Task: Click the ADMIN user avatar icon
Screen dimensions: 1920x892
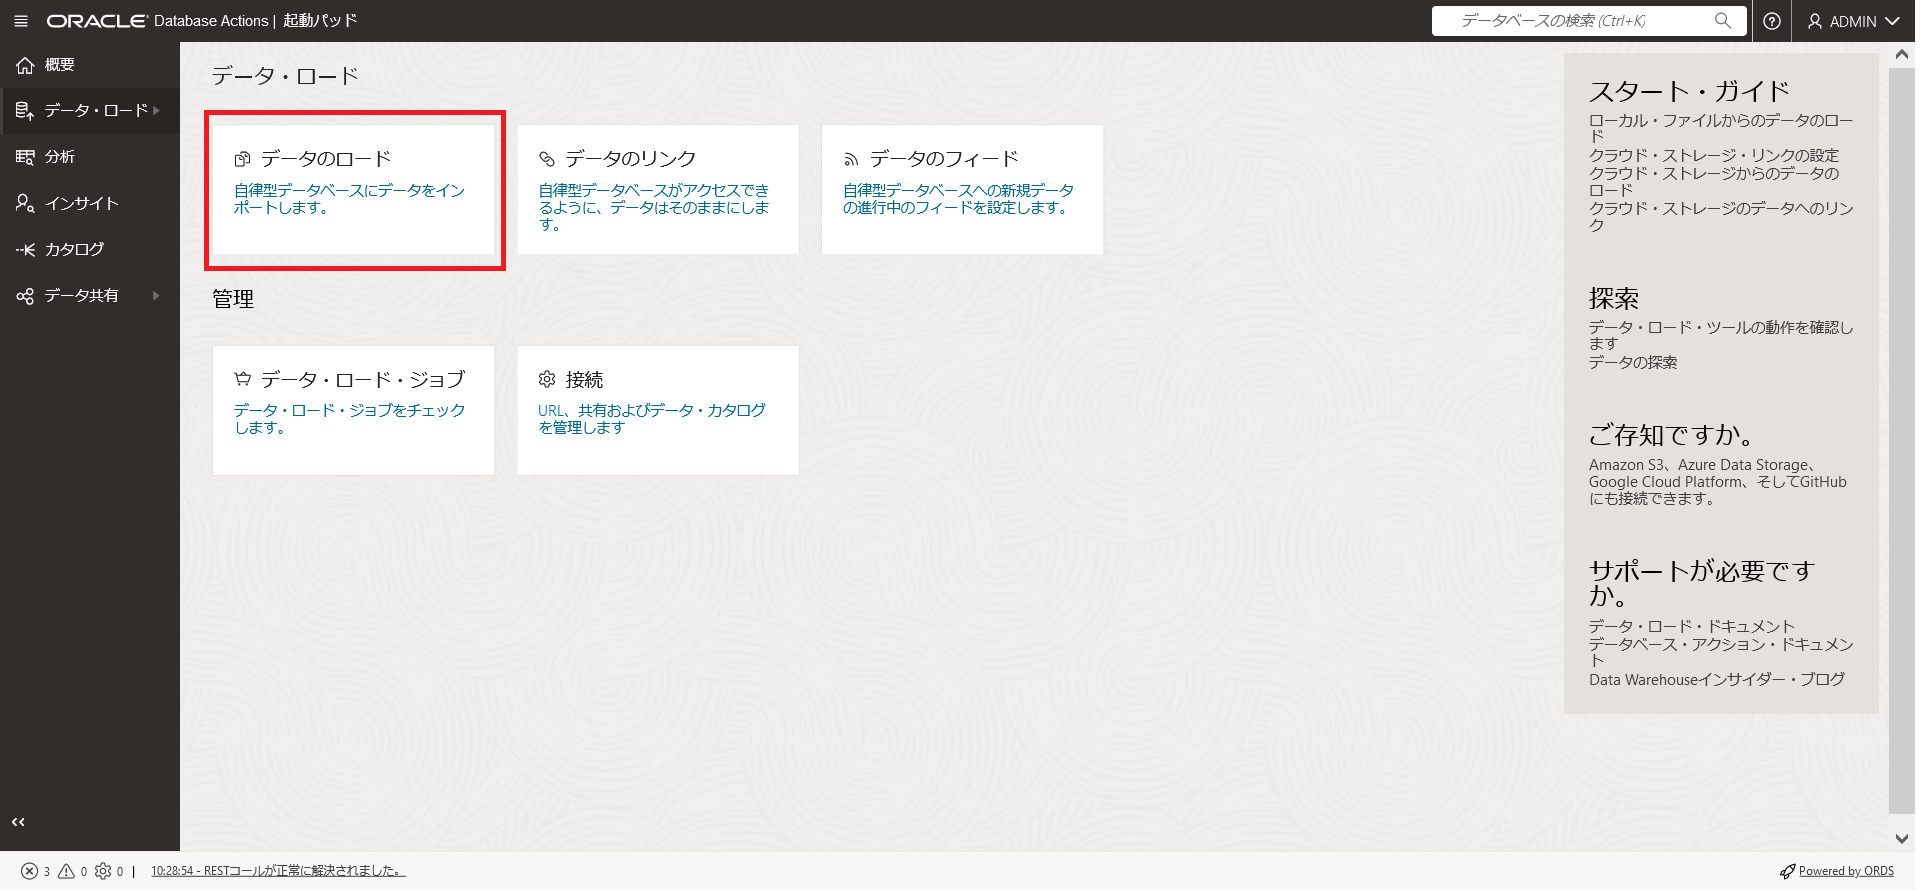Action: [1815, 21]
